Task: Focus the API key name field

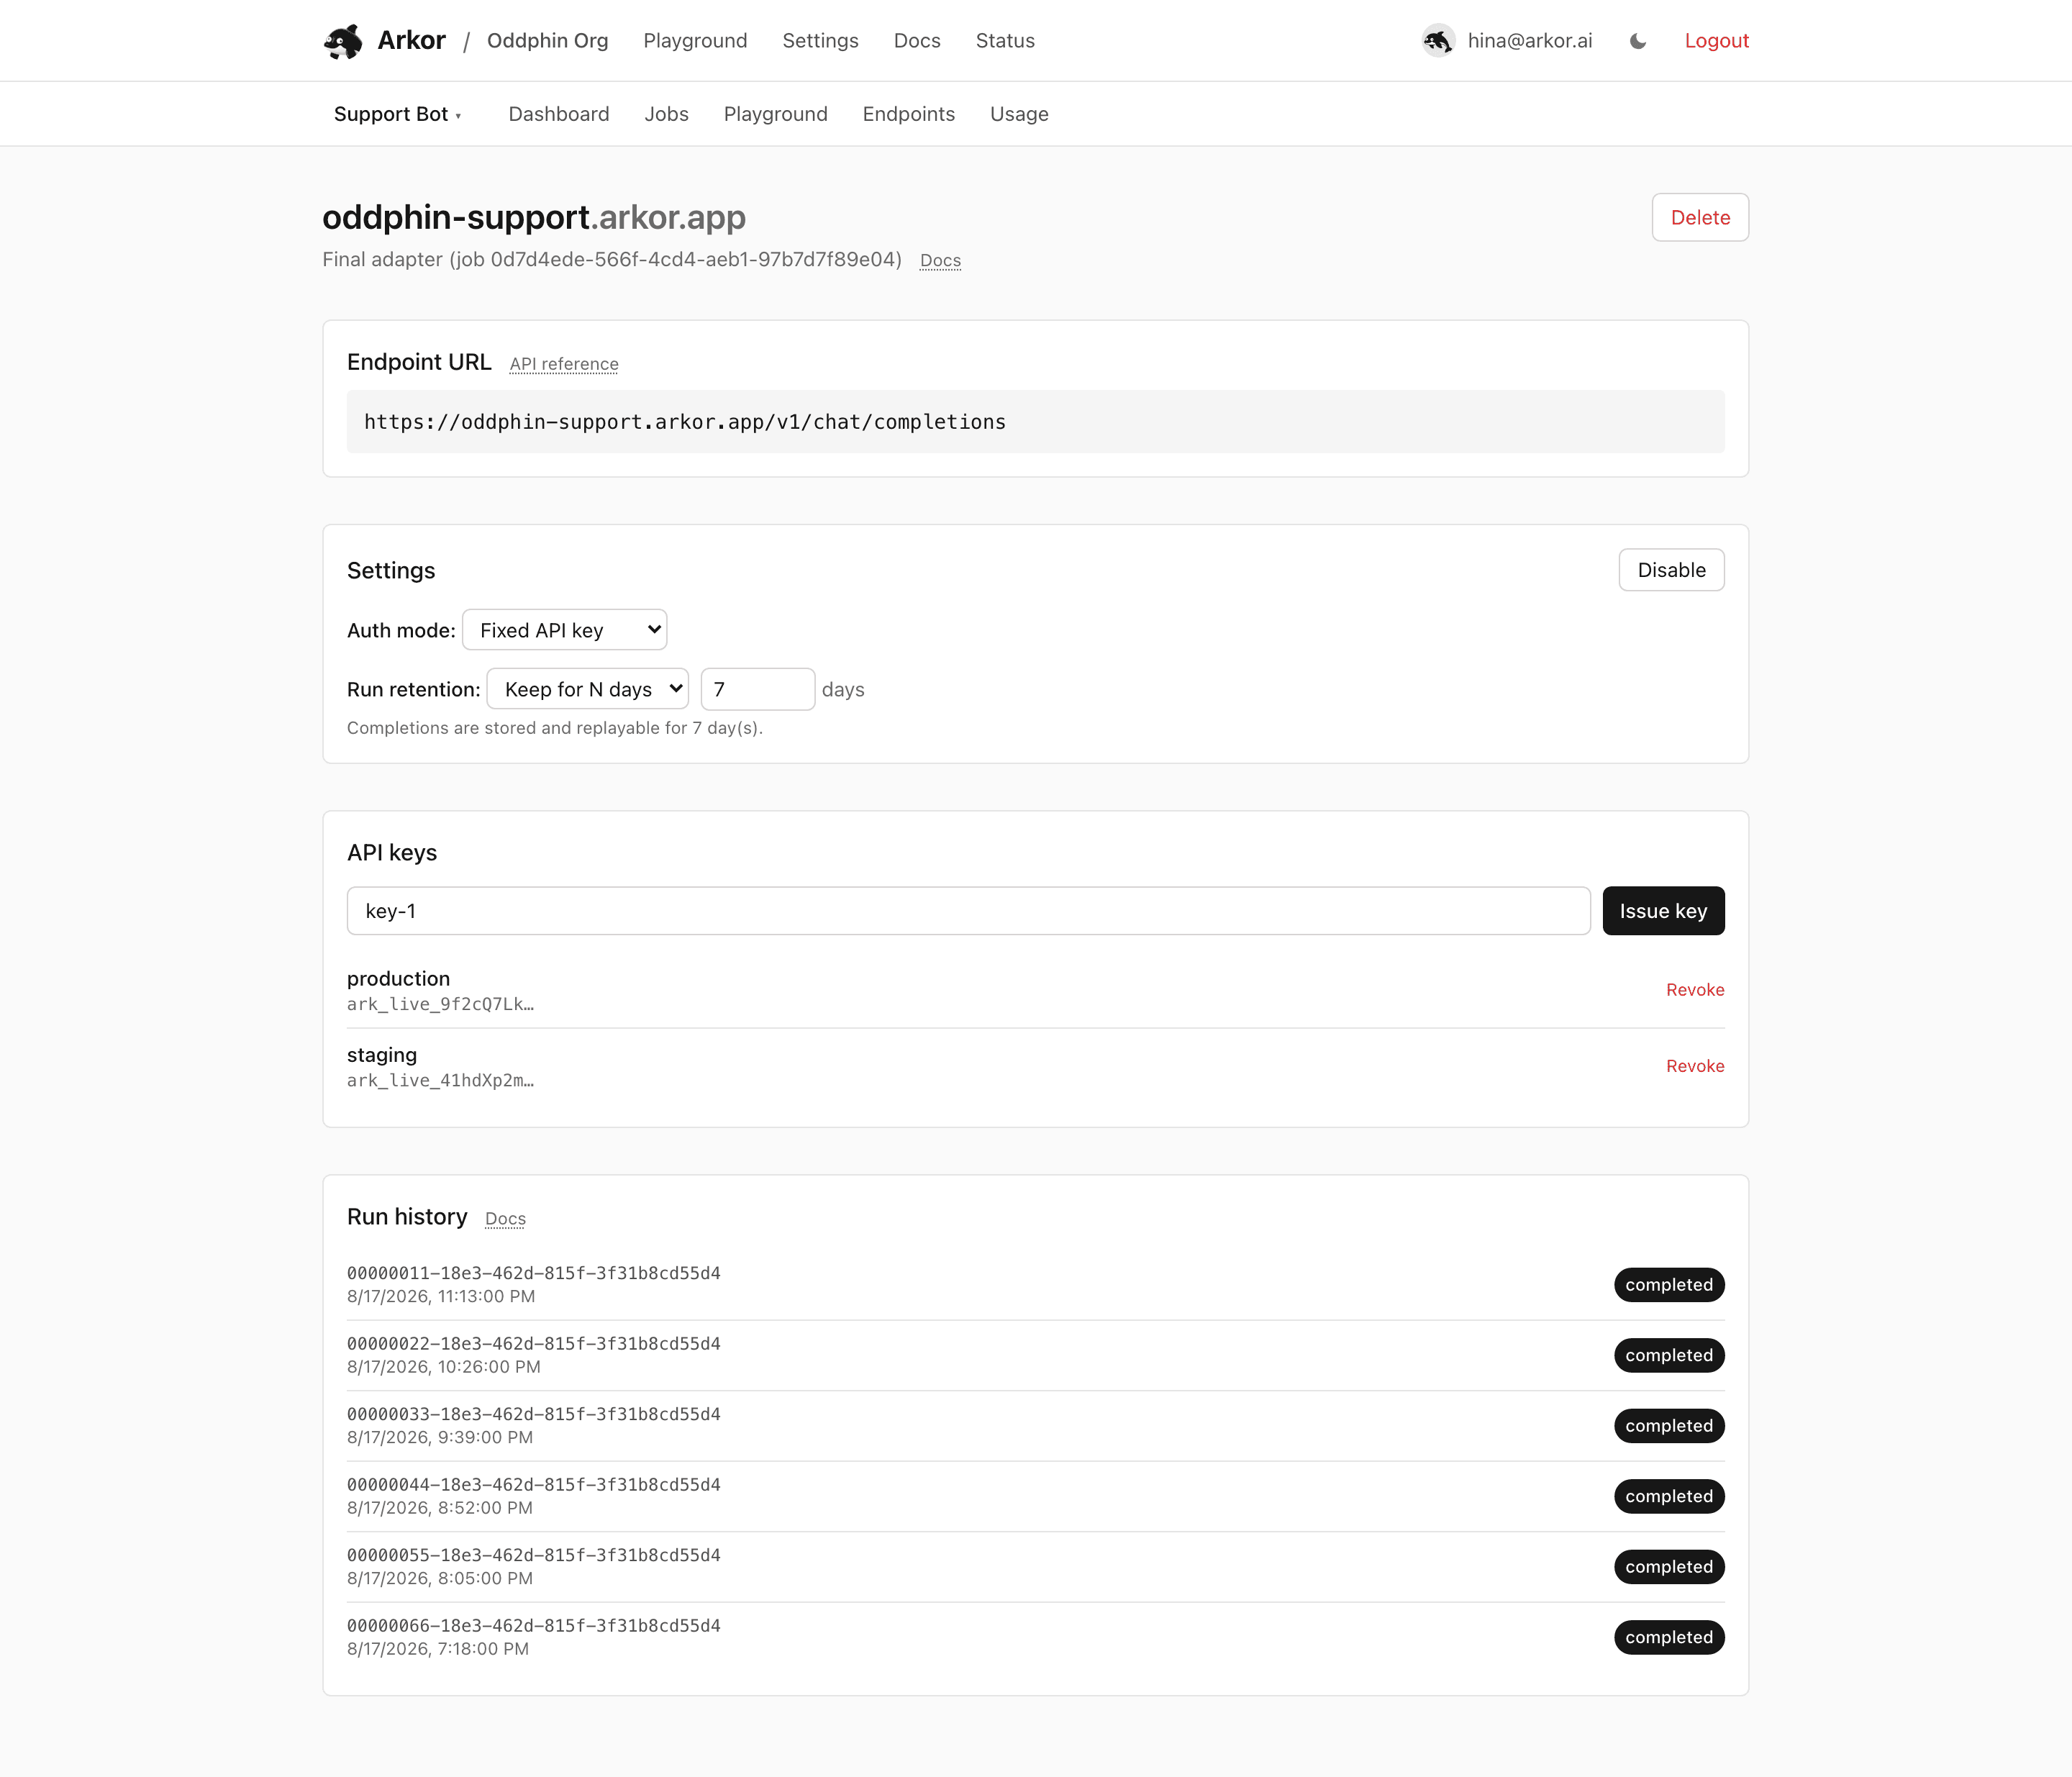Action: [x=968, y=911]
